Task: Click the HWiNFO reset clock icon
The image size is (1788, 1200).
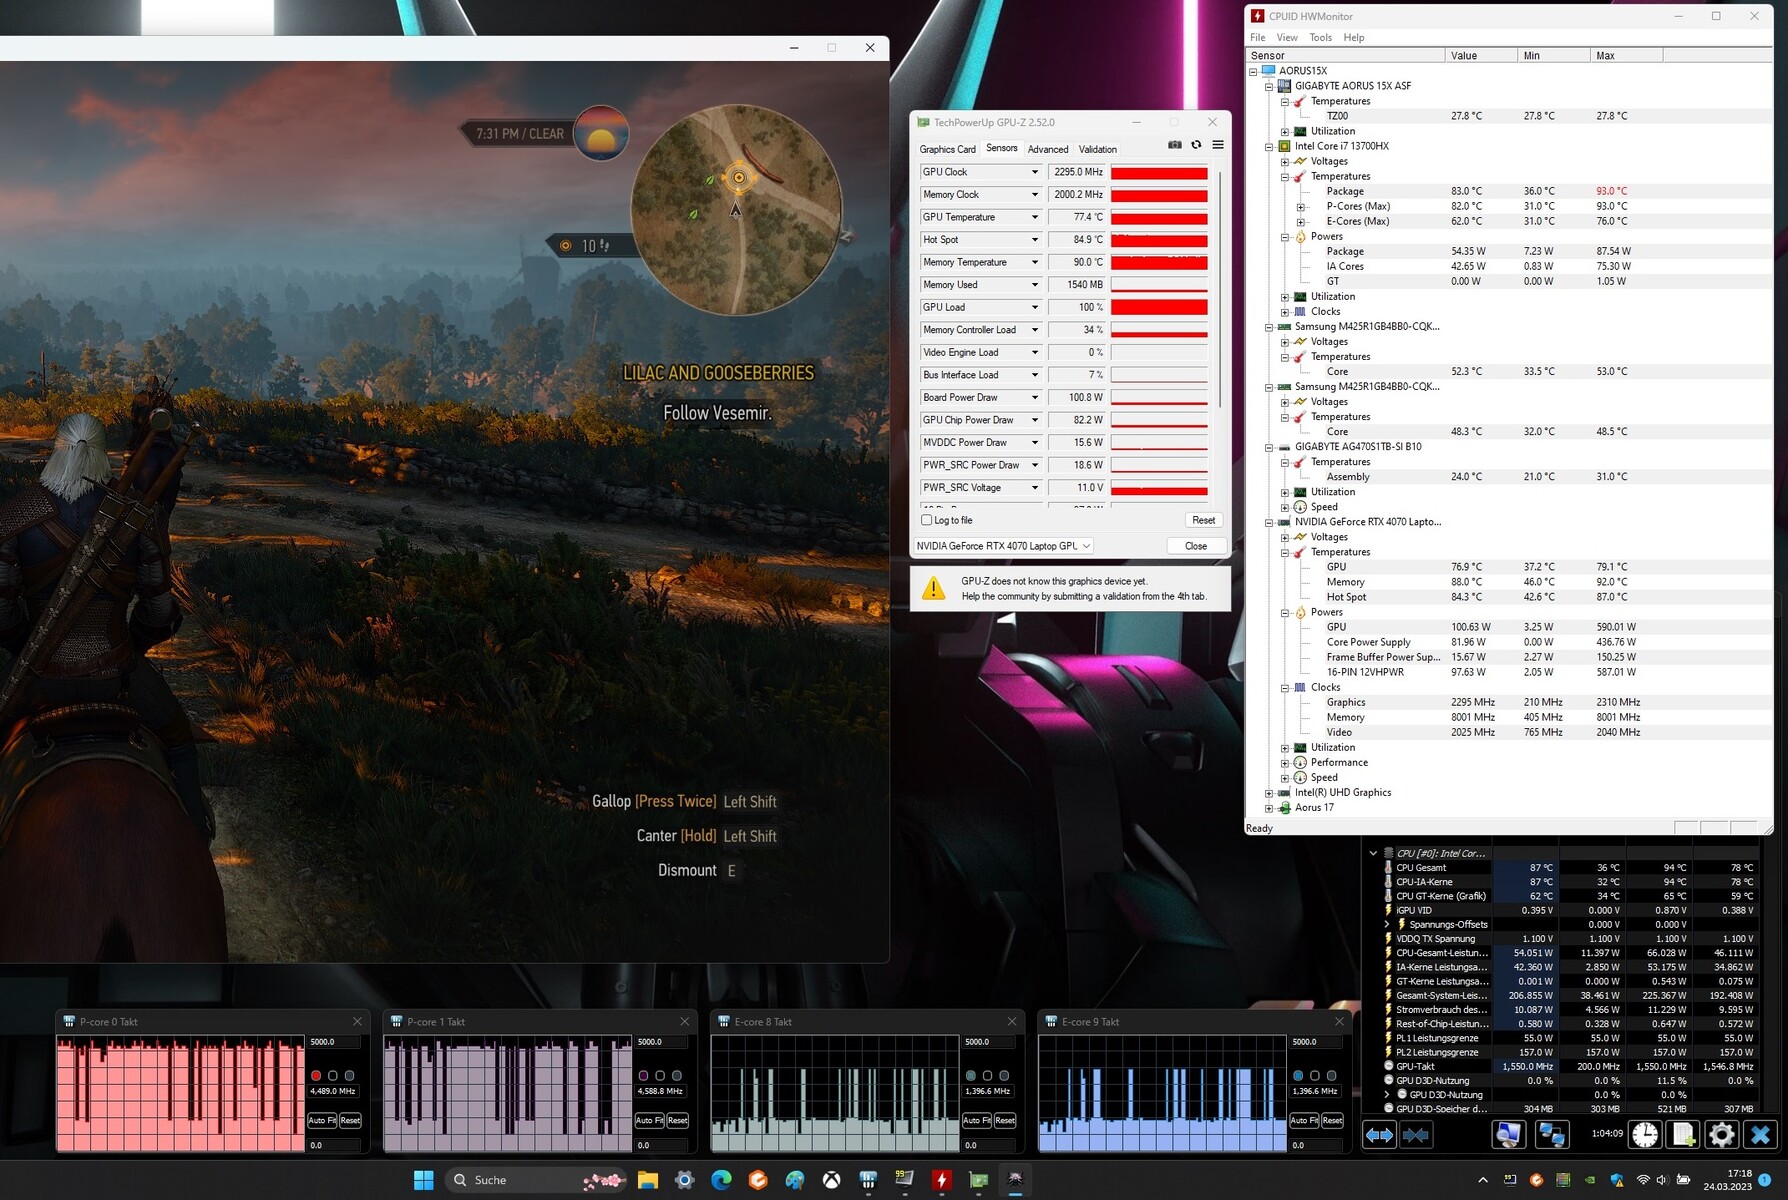Action: [1645, 1134]
